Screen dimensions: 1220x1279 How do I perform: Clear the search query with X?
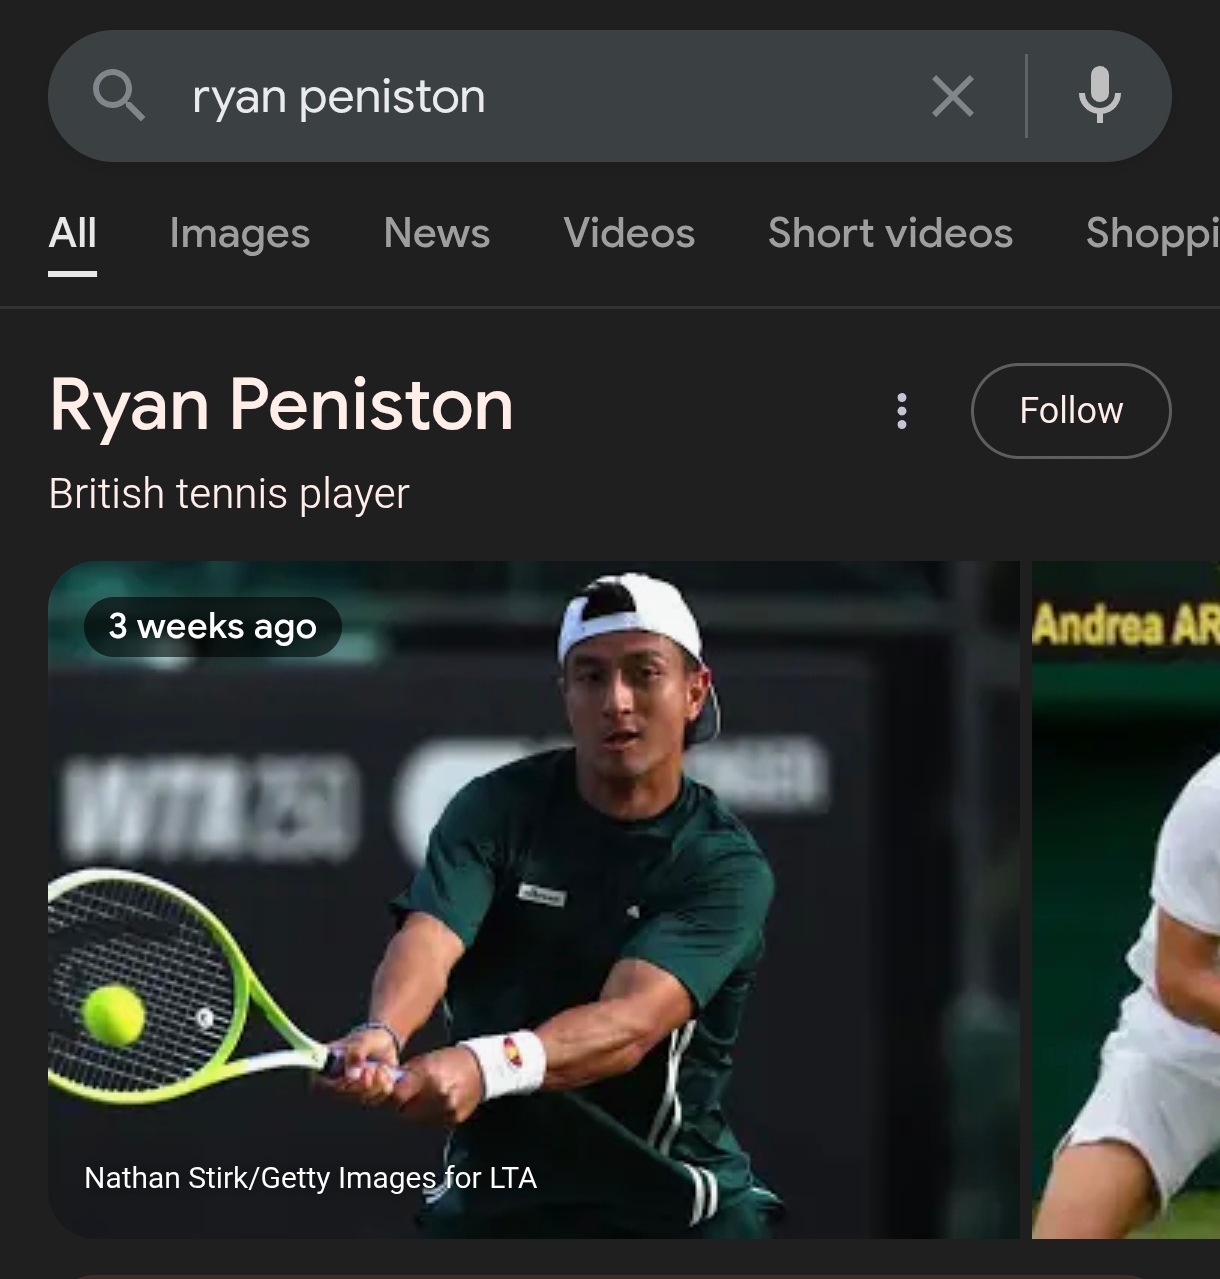click(x=952, y=97)
